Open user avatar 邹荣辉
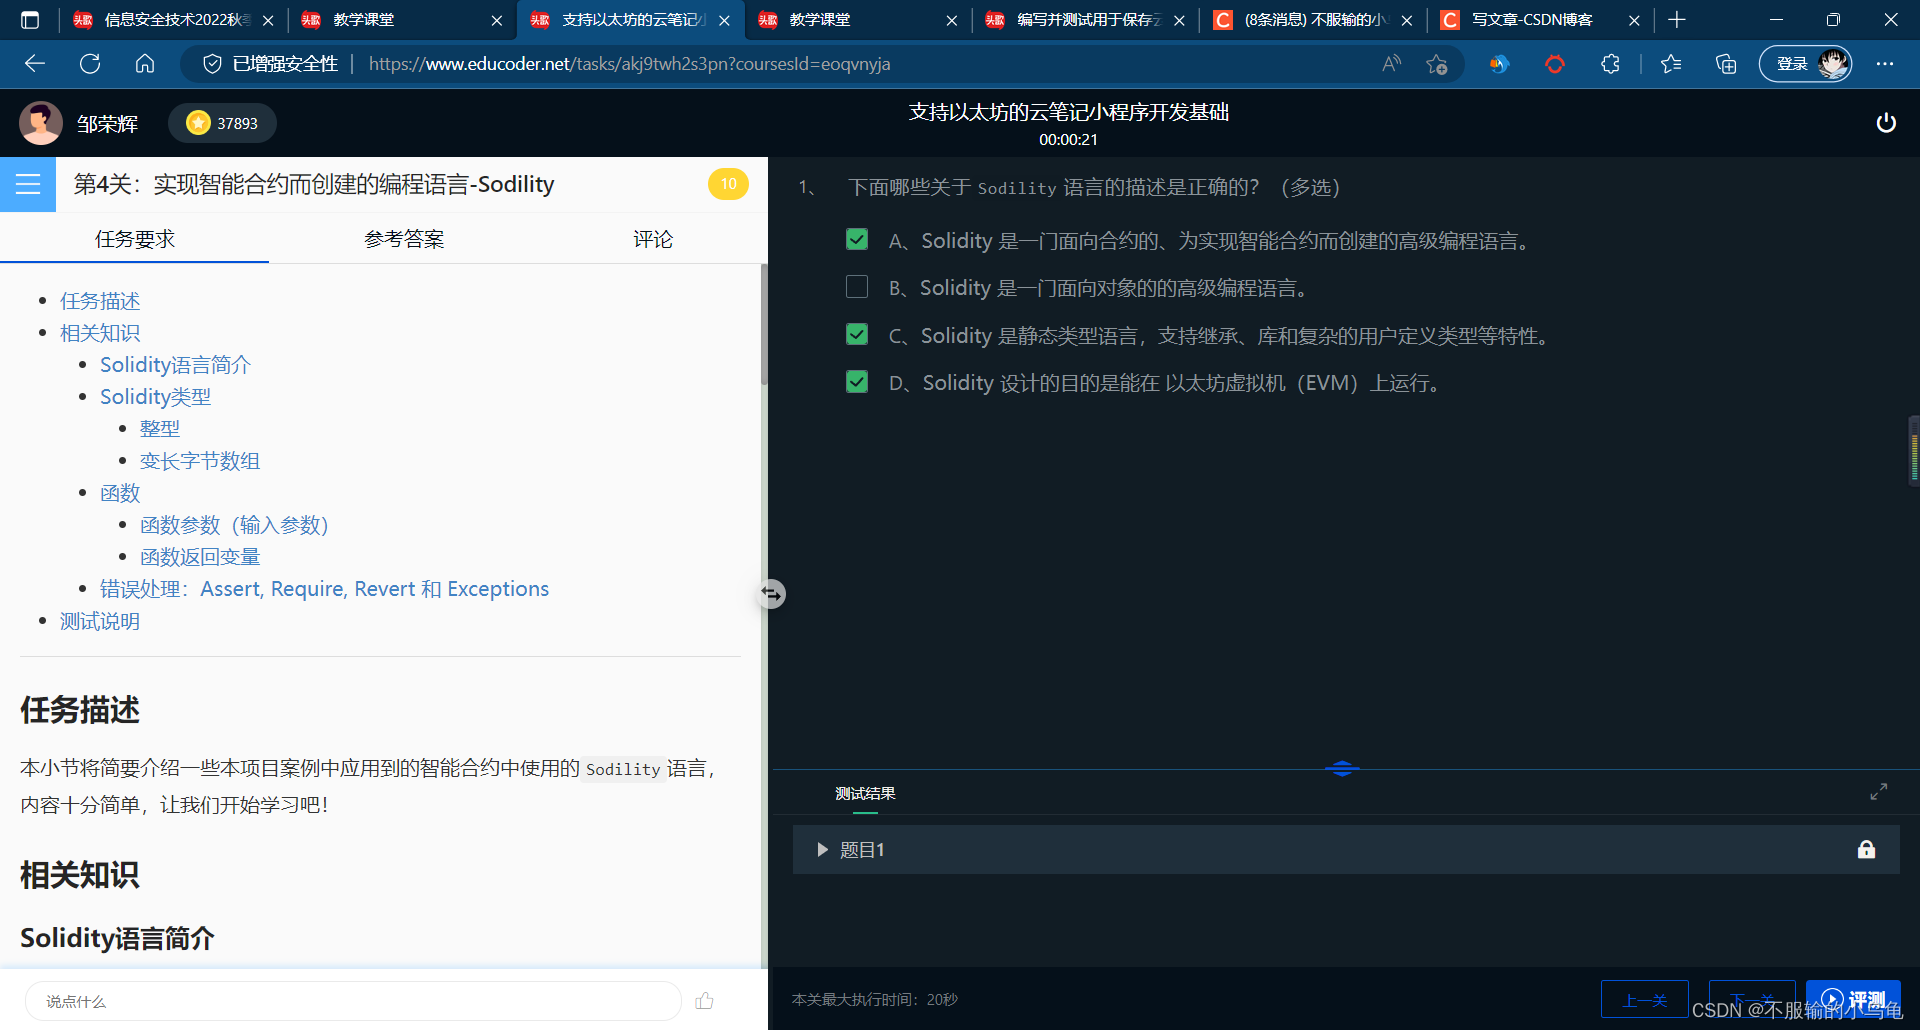 41,123
